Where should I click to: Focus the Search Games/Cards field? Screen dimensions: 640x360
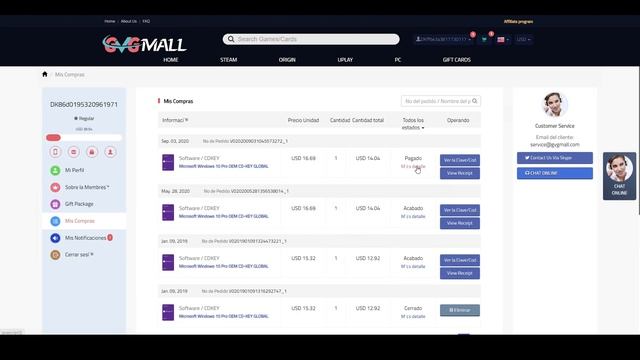point(311,39)
